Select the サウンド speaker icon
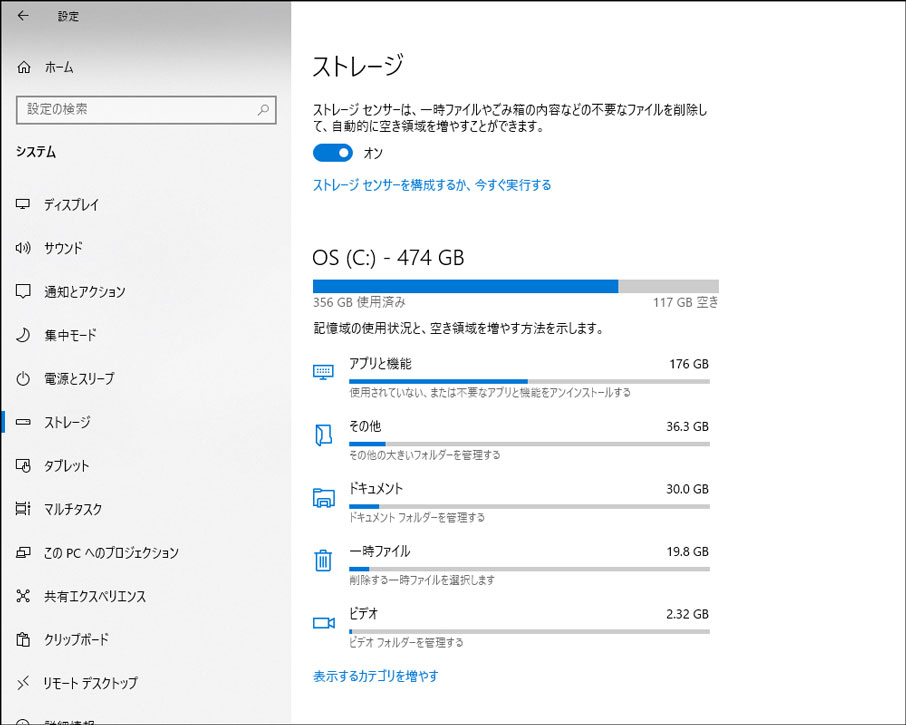The height and width of the screenshot is (725, 906). point(23,248)
